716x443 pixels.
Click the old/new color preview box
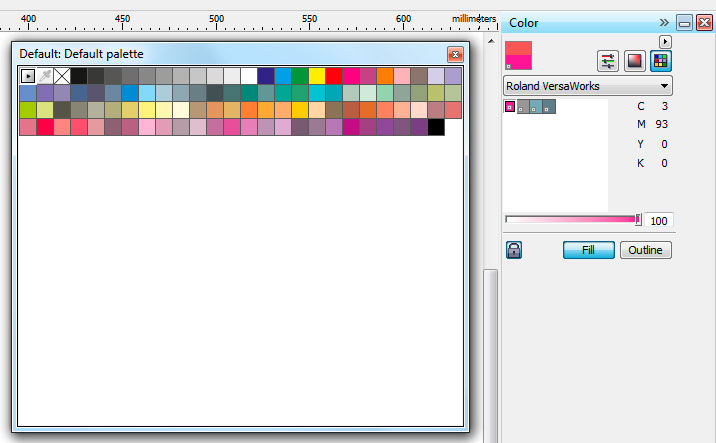(x=518, y=55)
